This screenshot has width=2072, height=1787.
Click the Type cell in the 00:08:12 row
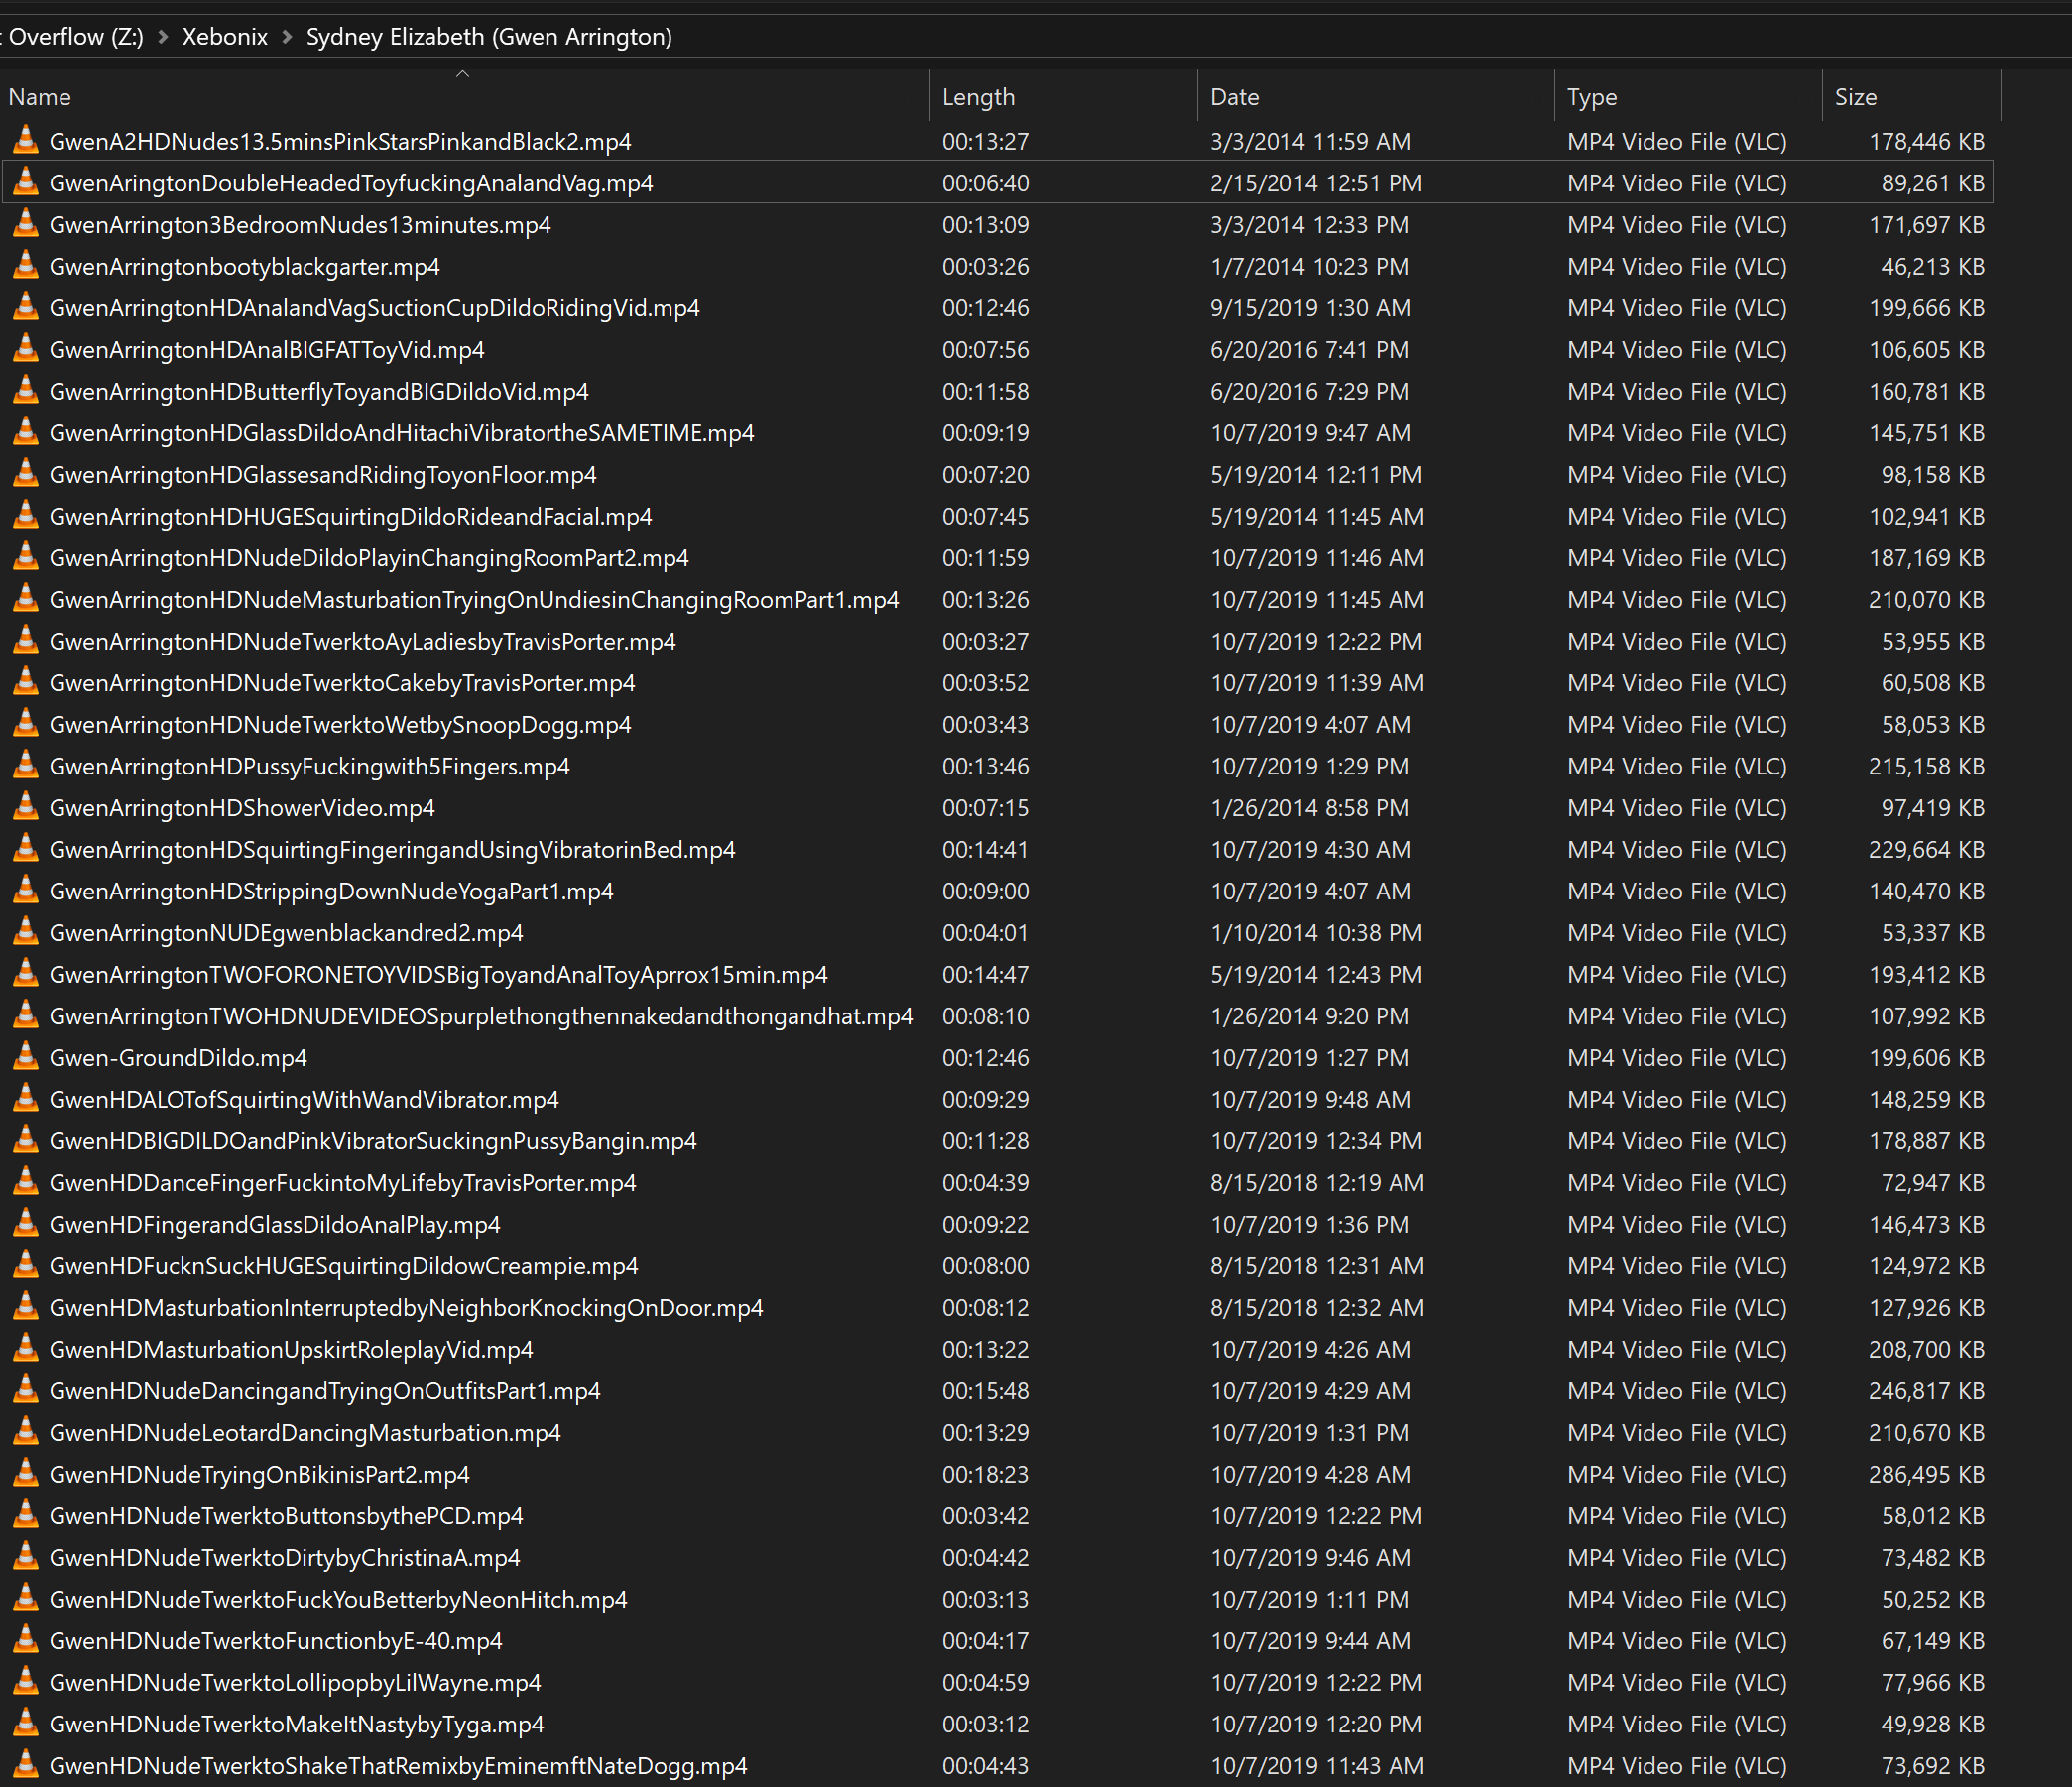coord(1677,1308)
